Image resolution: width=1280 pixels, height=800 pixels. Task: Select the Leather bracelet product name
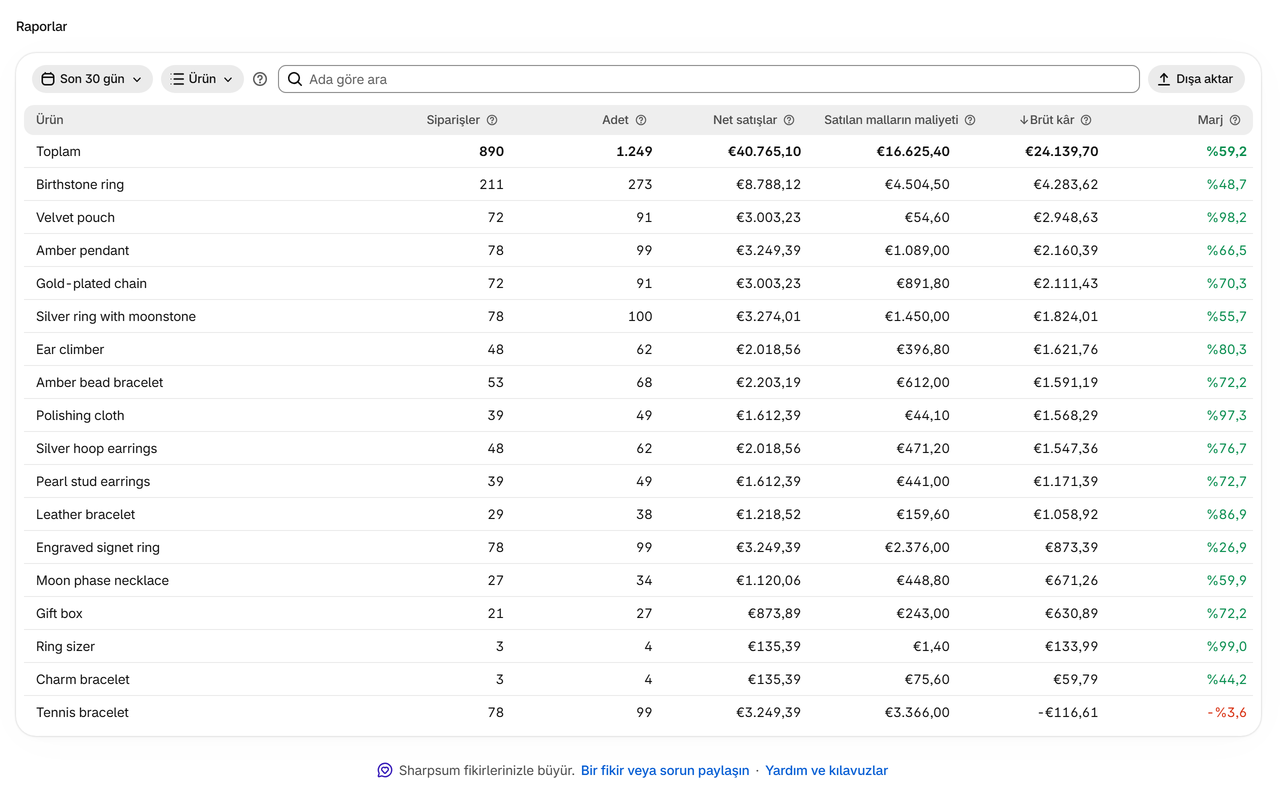click(85, 514)
